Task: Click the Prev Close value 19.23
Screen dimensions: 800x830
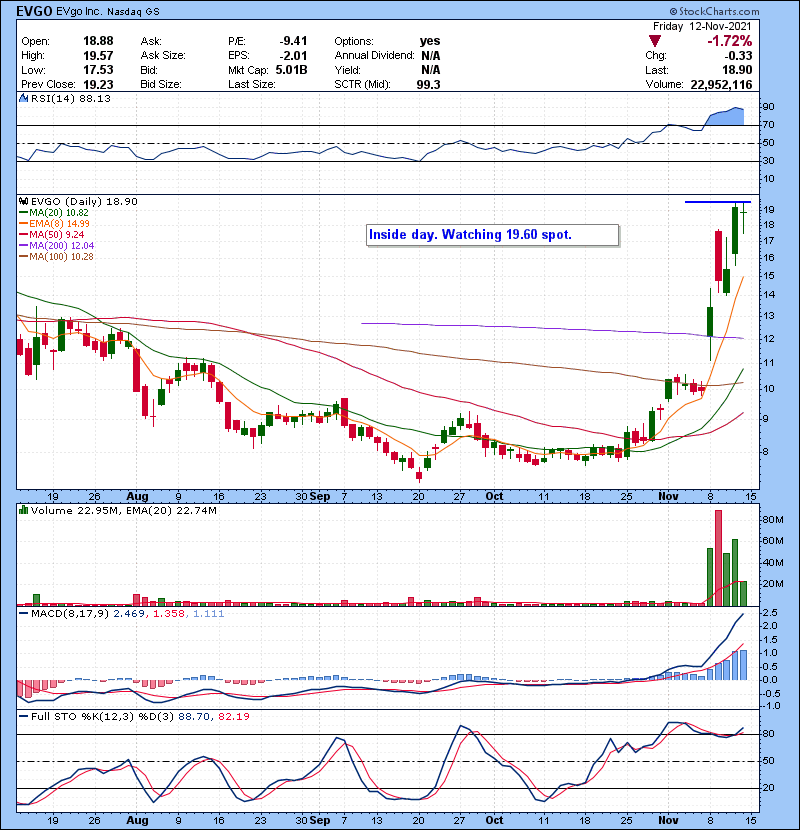Action: 98,84
